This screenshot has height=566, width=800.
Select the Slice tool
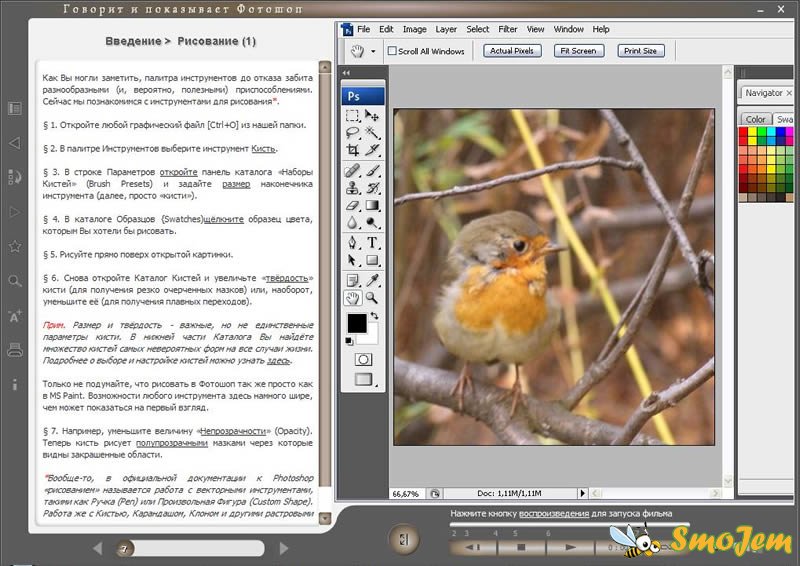372,150
